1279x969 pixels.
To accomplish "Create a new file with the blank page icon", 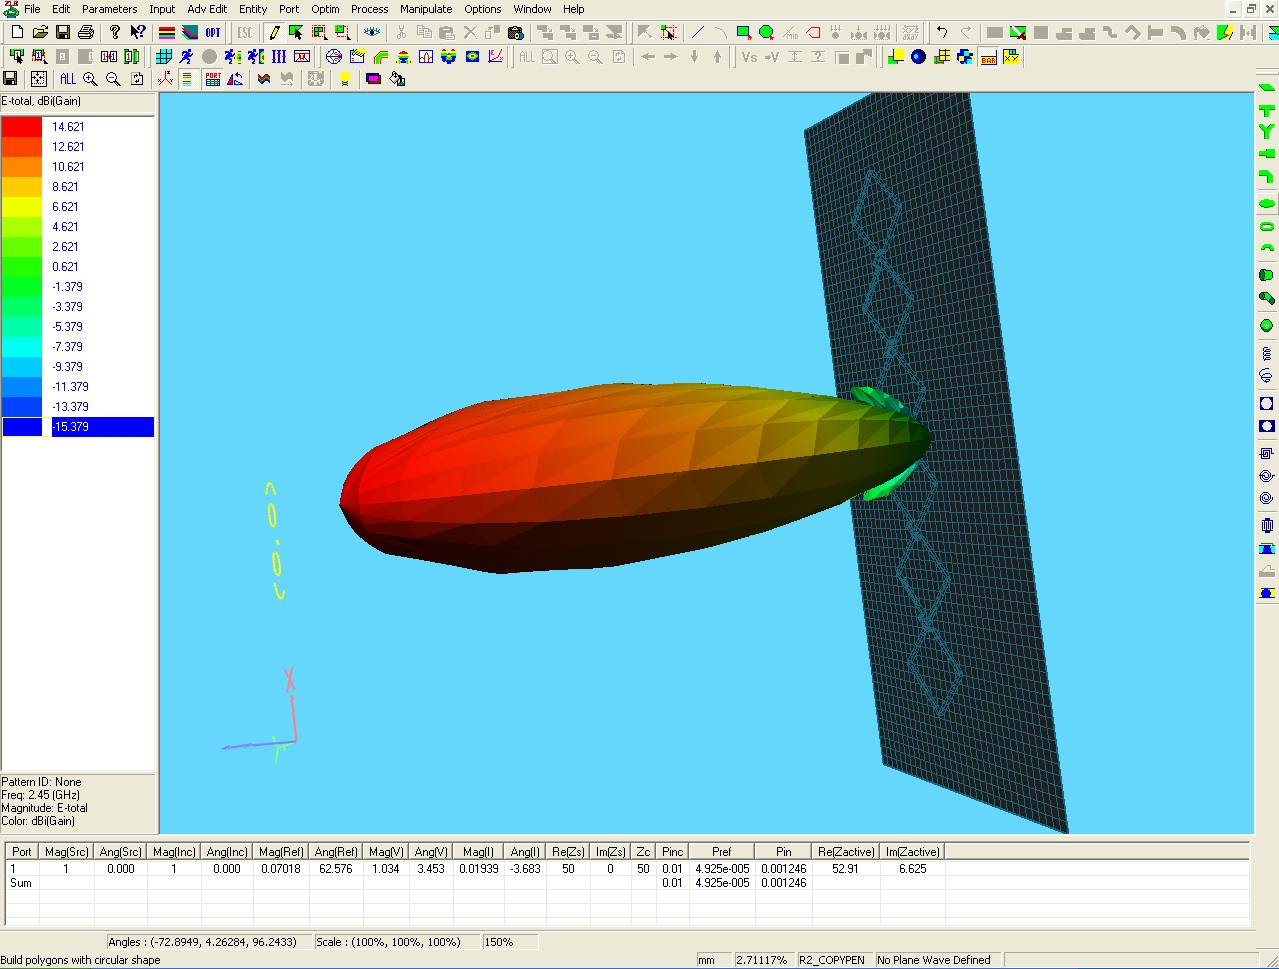I will pyautogui.click(x=17, y=33).
